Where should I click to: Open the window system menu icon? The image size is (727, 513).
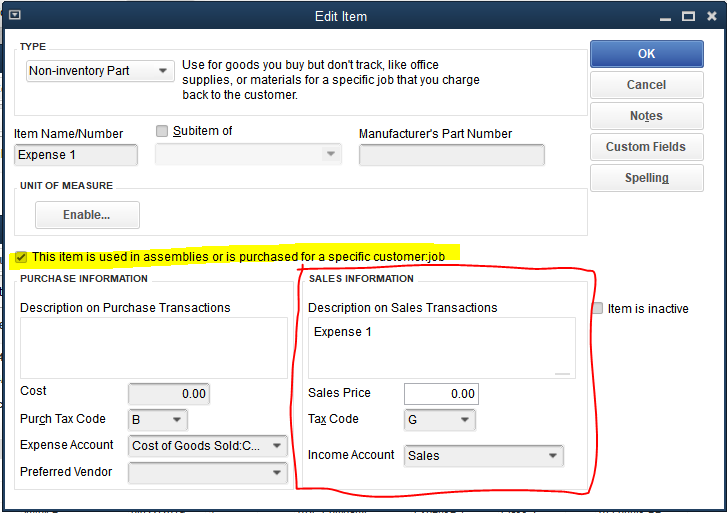point(14,16)
